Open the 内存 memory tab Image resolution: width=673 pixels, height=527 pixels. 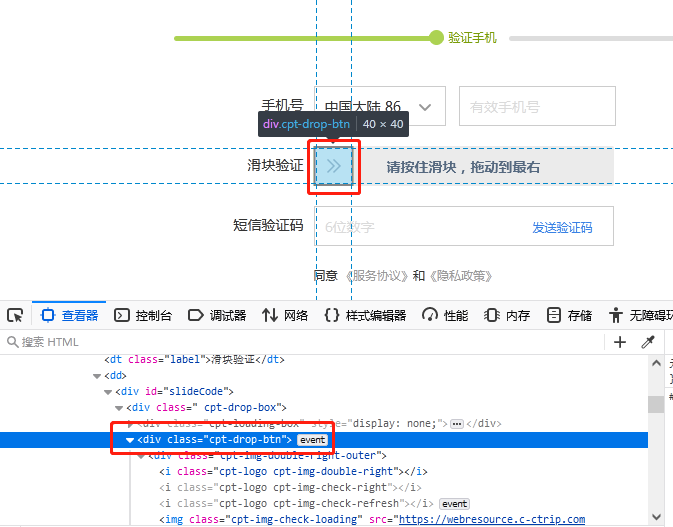point(507,315)
